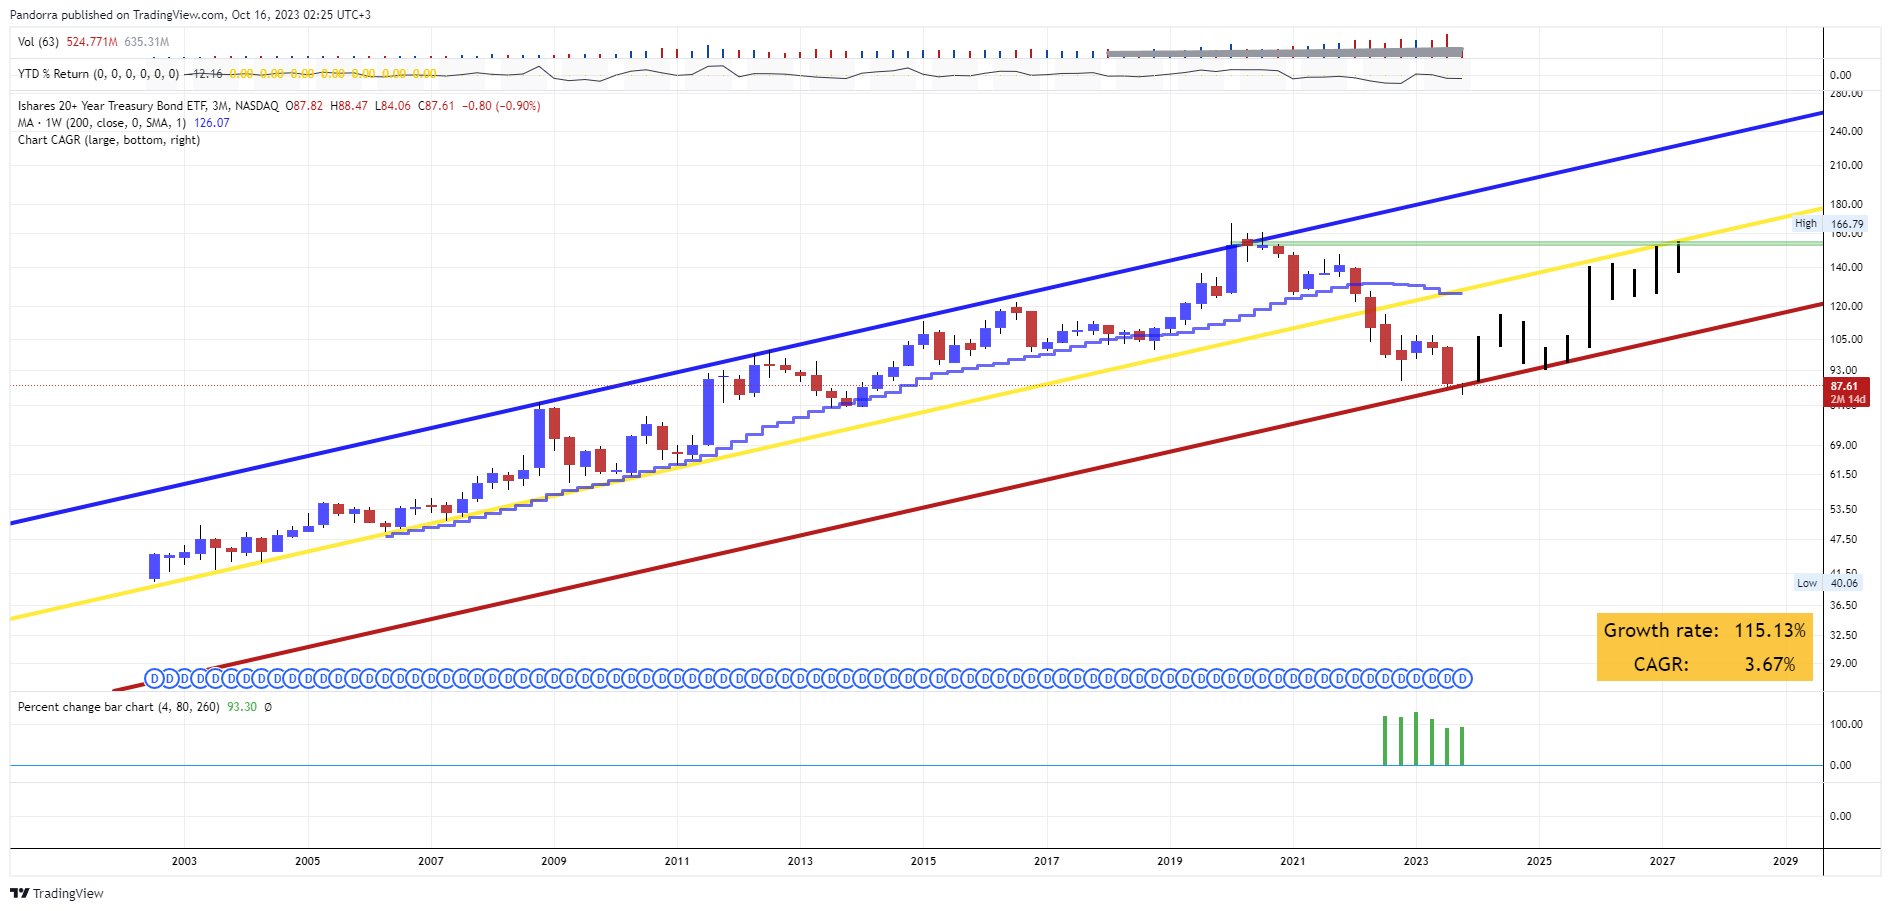This screenshot has height=911, width=1891.
Task: Click the 2007 label on time axis
Action: click(x=431, y=861)
